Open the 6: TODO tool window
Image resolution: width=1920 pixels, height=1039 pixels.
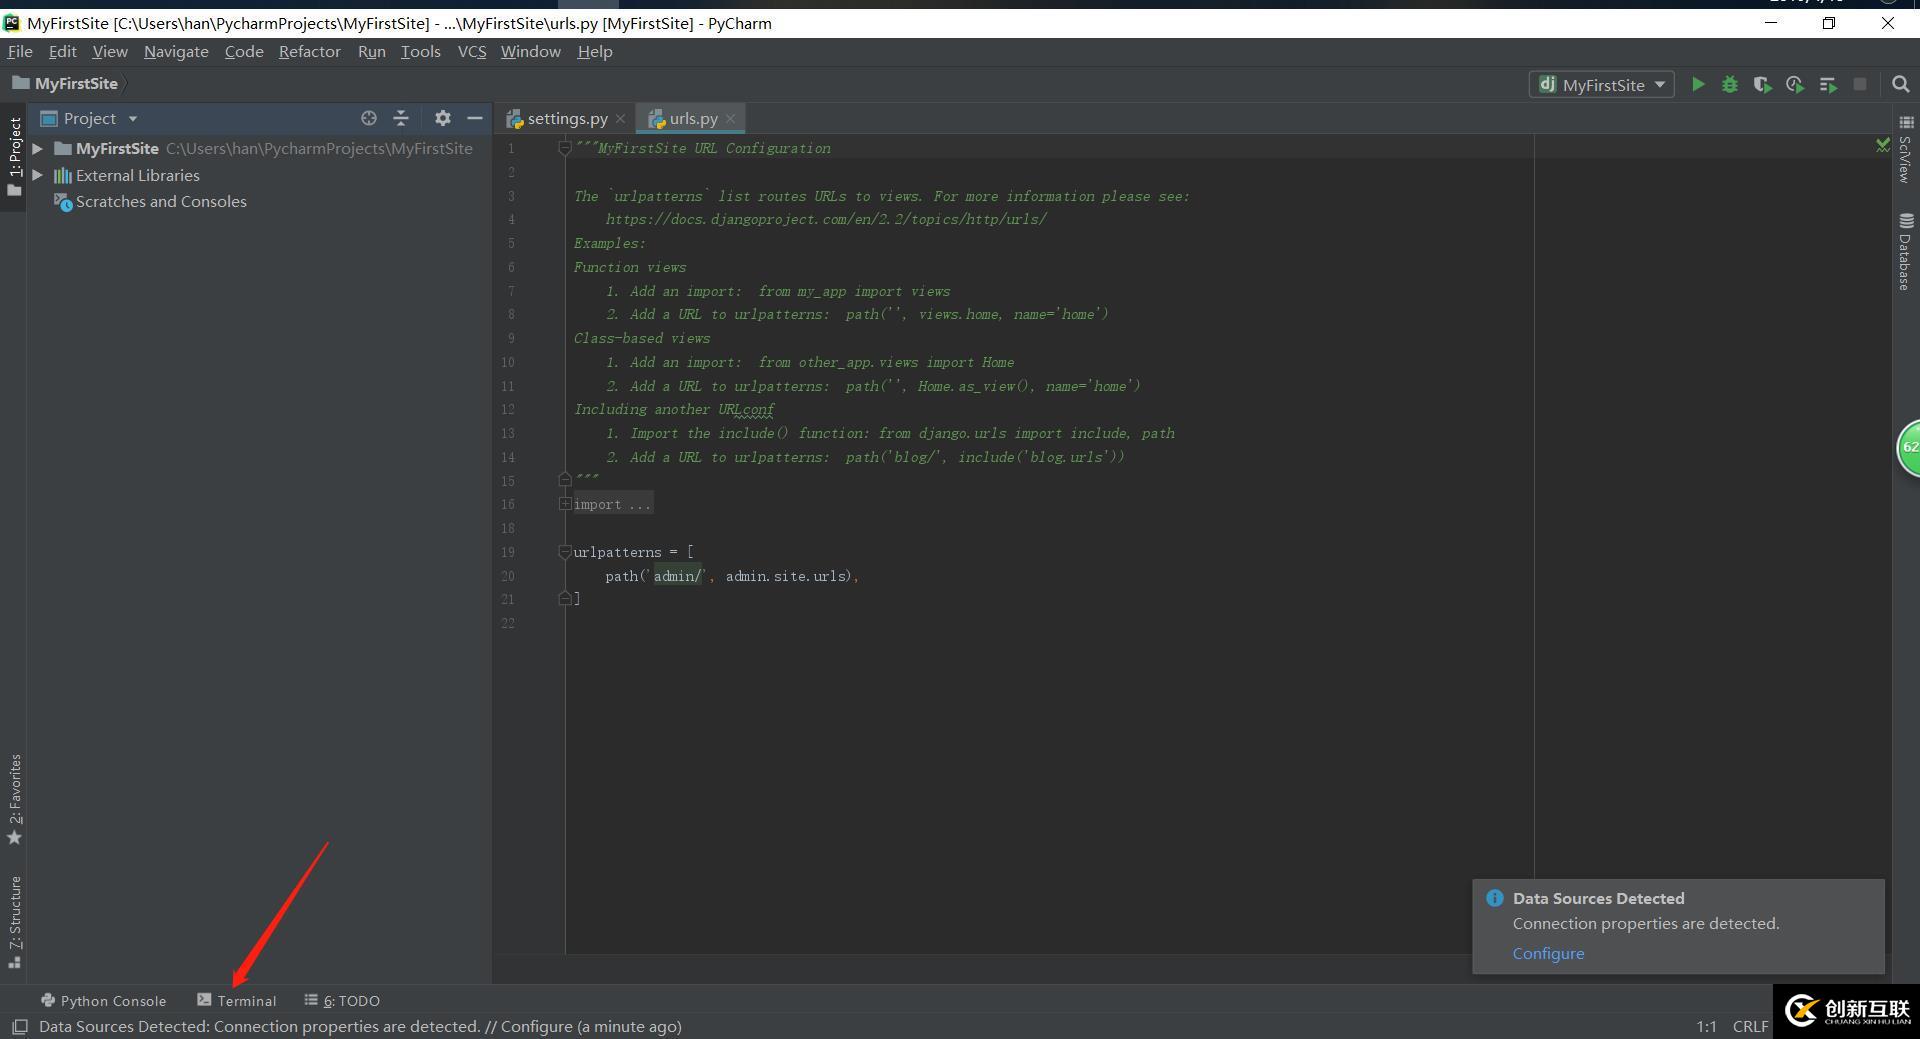(x=342, y=1001)
